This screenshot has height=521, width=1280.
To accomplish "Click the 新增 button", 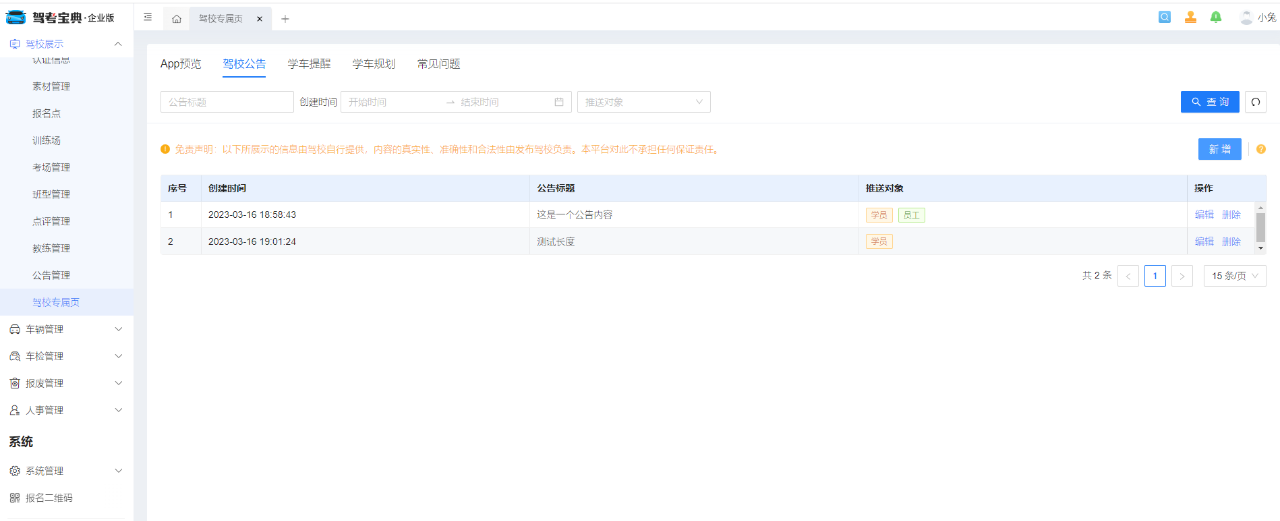I will pos(1220,149).
